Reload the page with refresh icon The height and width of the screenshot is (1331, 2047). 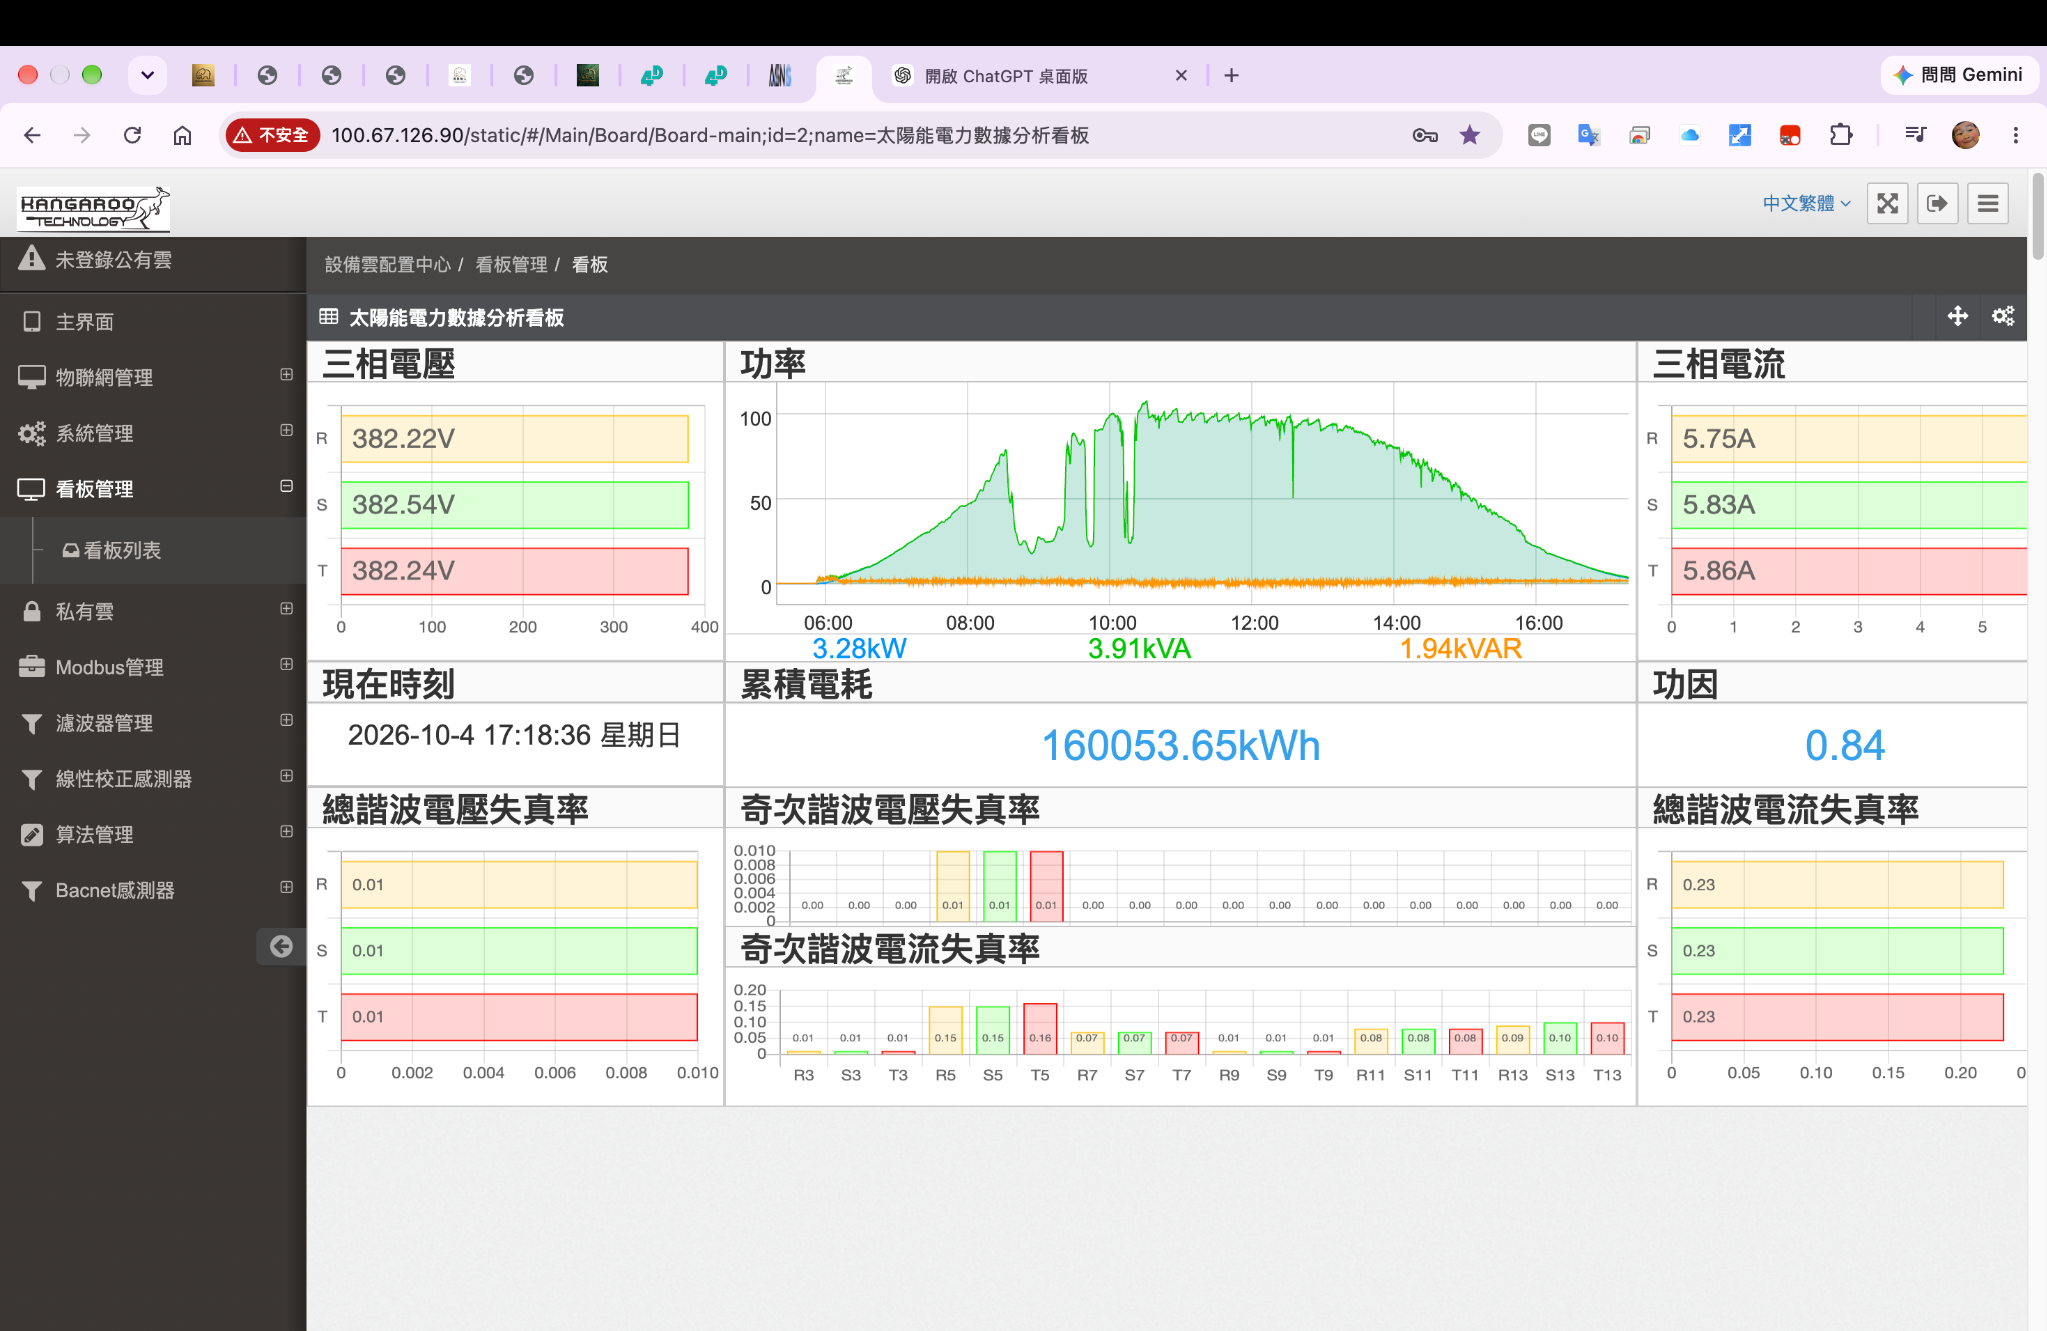pos(132,135)
